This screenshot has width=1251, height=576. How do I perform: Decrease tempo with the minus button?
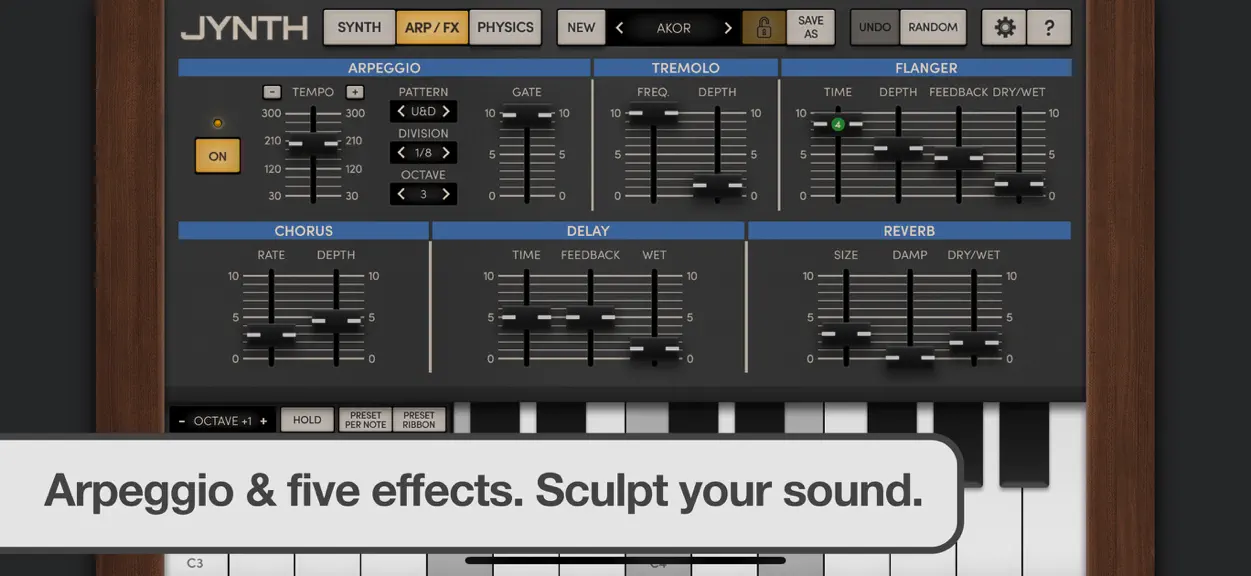coord(272,92)
